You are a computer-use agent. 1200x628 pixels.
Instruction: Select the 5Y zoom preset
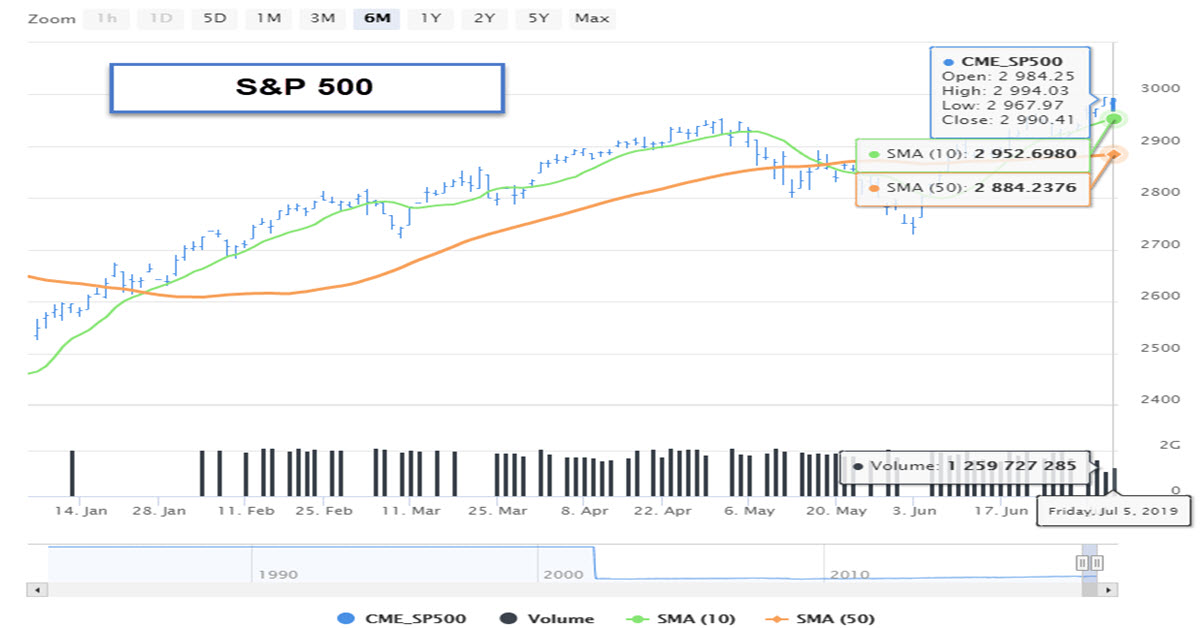coord(538,18)
